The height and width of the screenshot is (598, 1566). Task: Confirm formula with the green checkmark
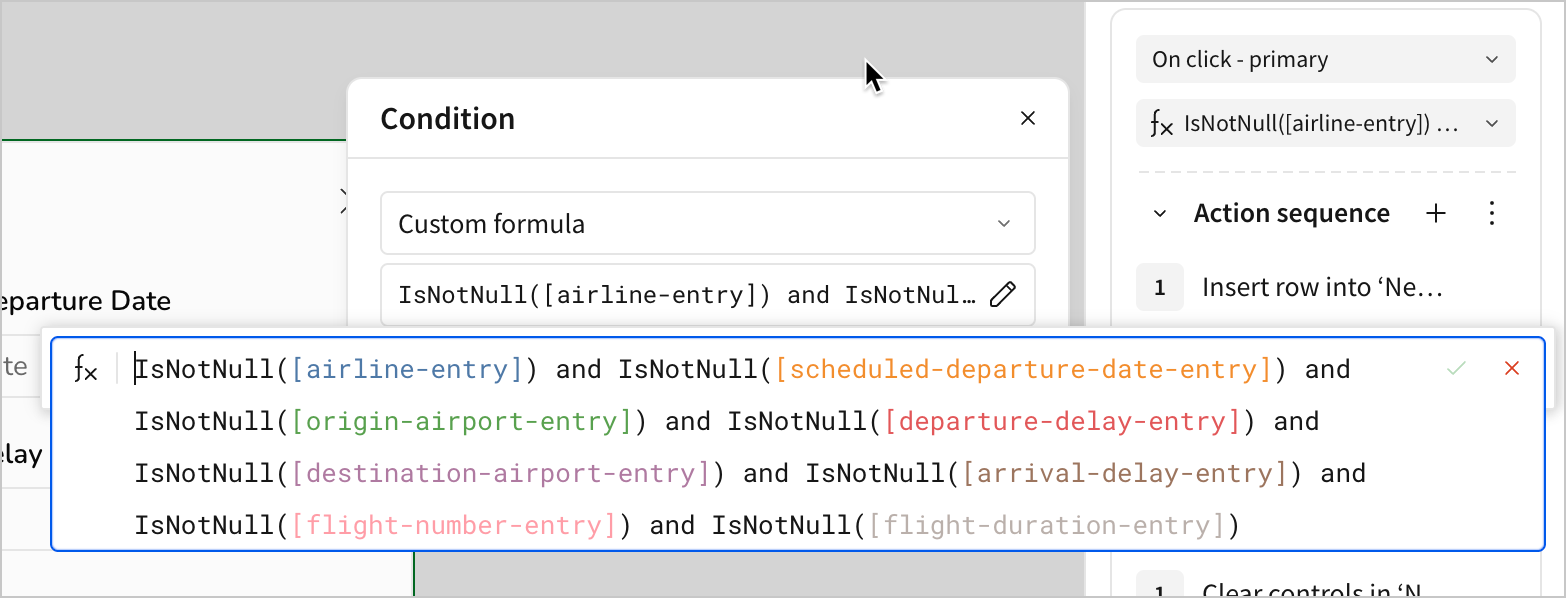pos(1456,369)
